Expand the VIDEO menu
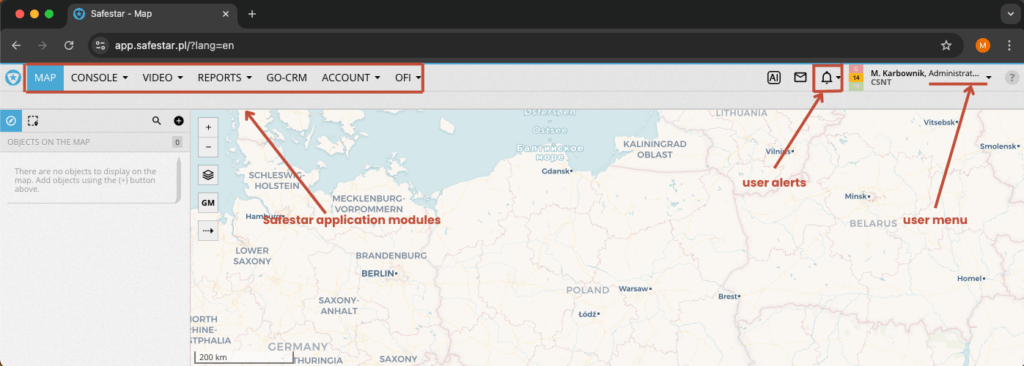 point(163,78)
